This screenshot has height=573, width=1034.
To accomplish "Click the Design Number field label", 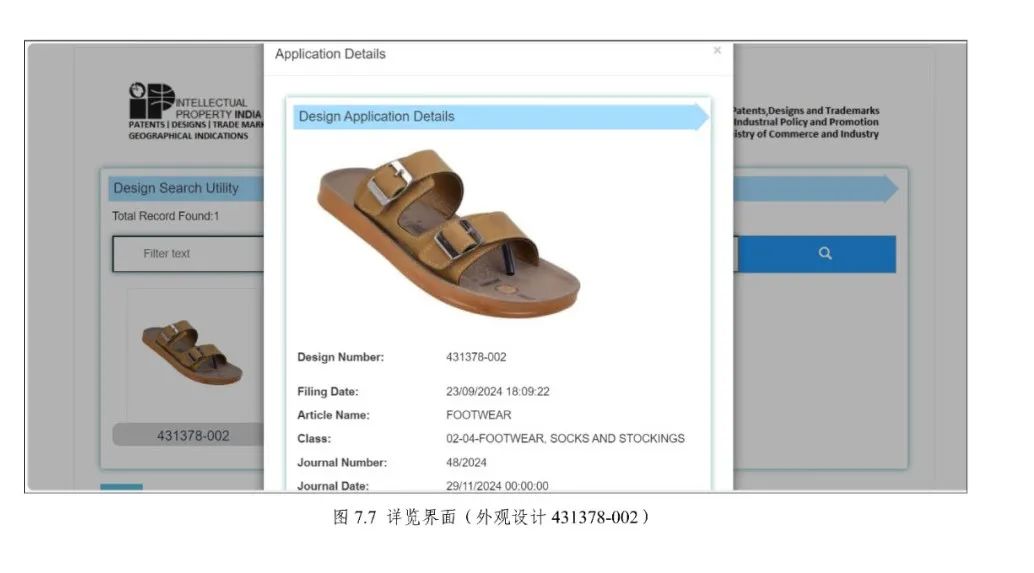I will click(x=340, y=357).
